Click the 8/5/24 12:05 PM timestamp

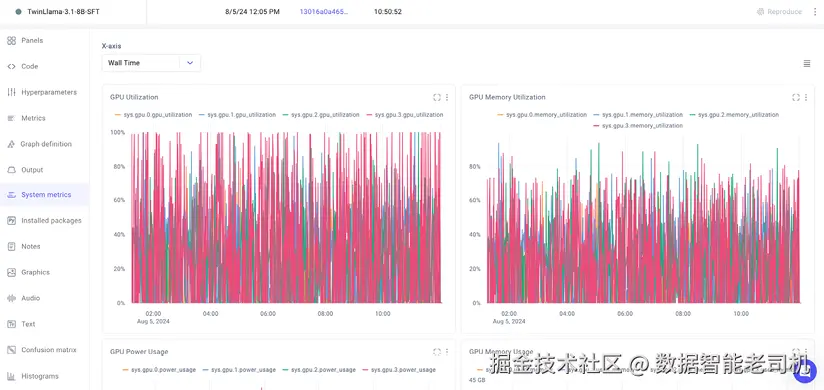(252, 12)
